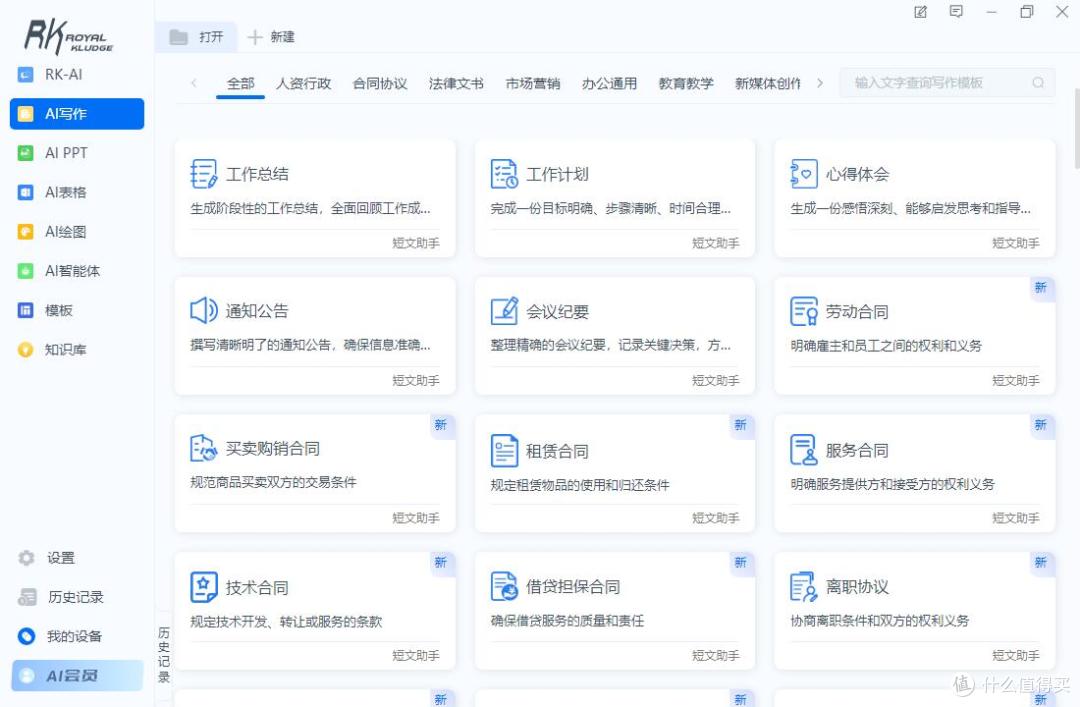Image resolution: width=1080 pixels, height=707 pixels.
Task: Switch to the 教育教学 tab
Action: coord(686,83)
